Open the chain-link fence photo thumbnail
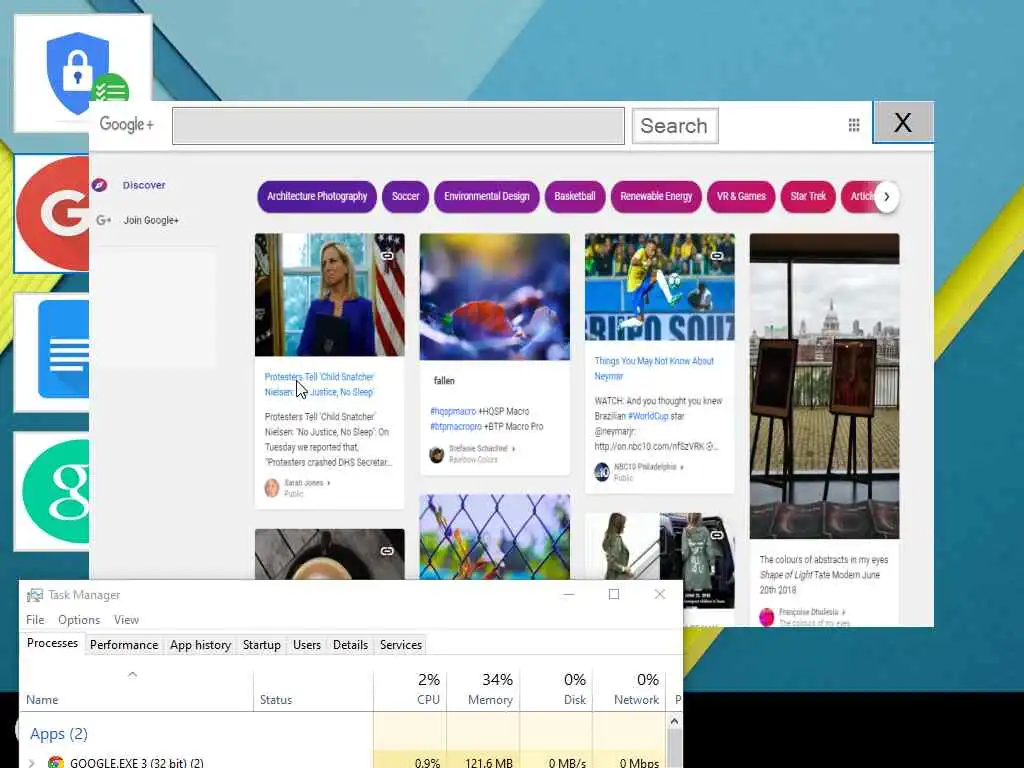The height and width of the screenshot is (768, 1024). coord(494,537)
